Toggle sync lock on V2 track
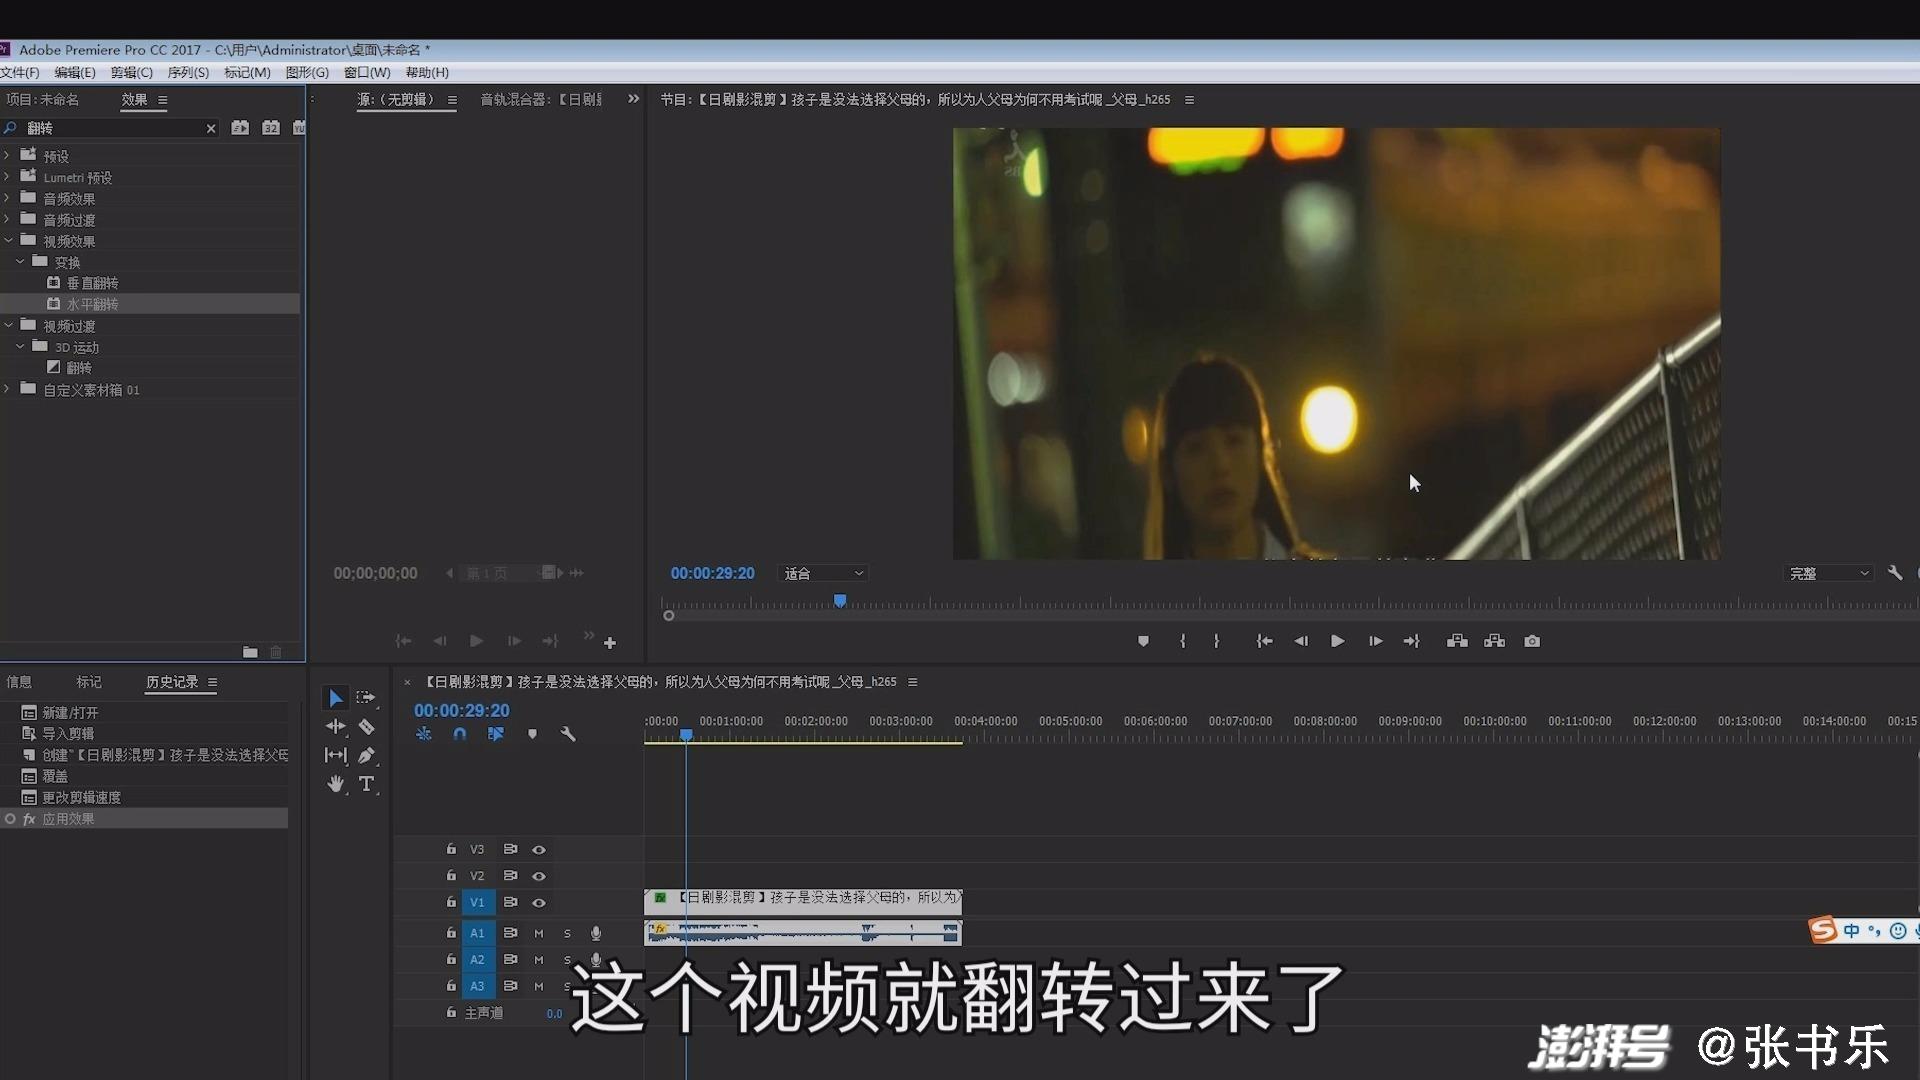The image size is (1920, 1080). (510, 876)
